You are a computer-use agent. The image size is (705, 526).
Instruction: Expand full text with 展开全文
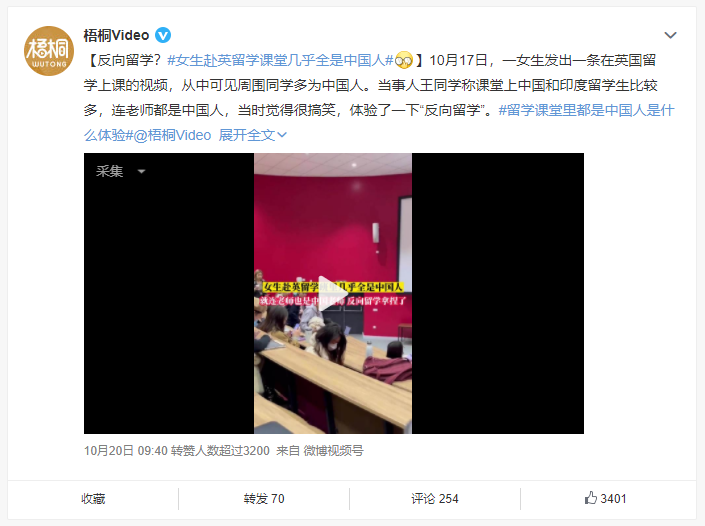pyautogui.click(x=253, y=135)
